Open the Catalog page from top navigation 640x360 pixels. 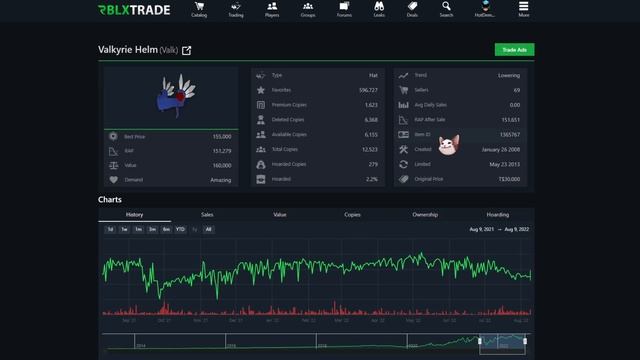click(199, 9)
